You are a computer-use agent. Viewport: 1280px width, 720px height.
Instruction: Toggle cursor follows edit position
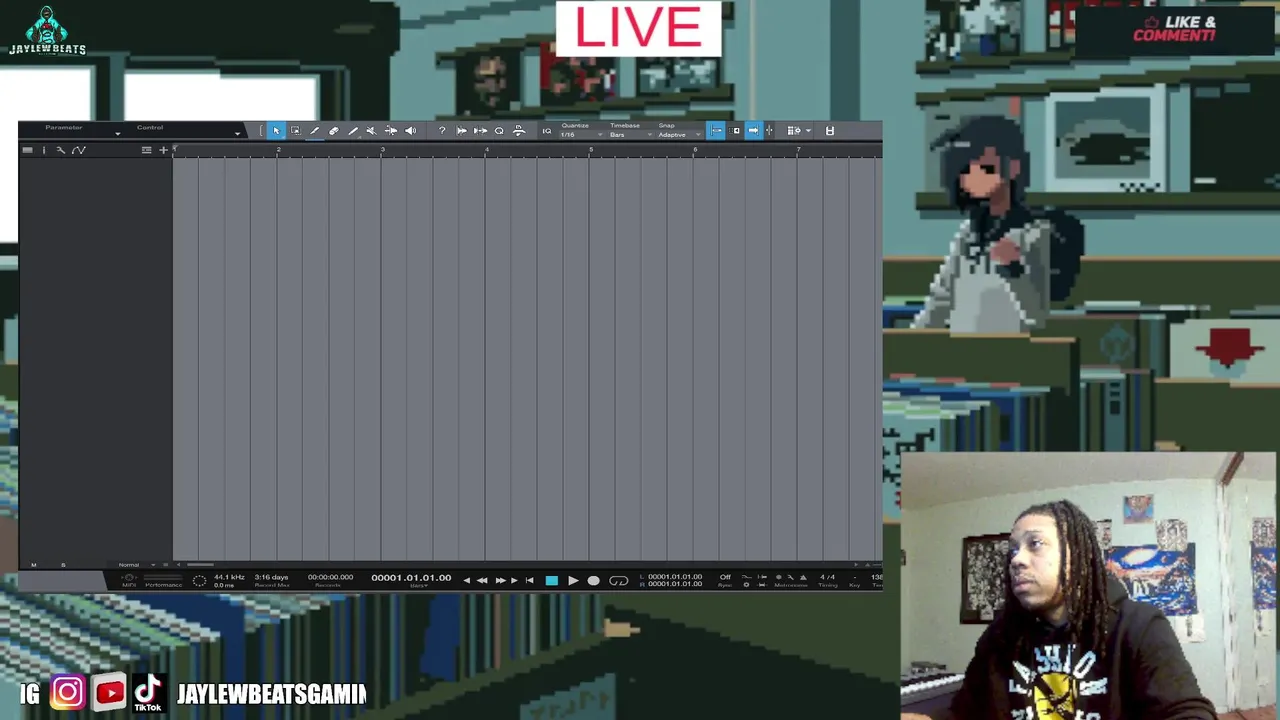[x=769, y=131]
